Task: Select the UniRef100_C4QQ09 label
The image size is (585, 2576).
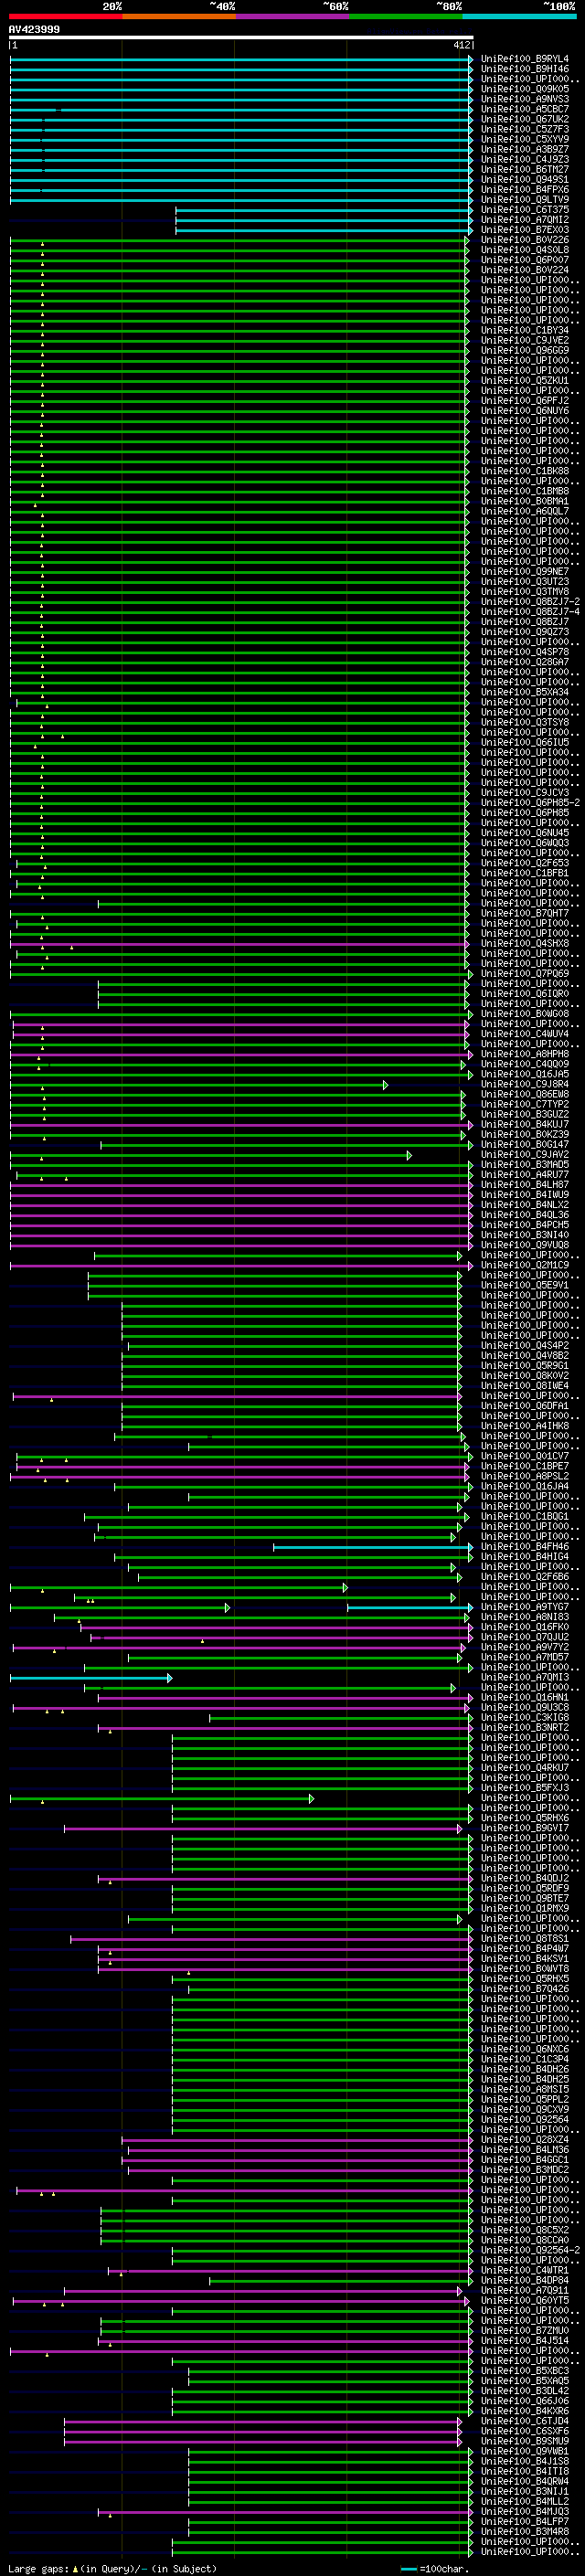Action: click(525, 1064)
